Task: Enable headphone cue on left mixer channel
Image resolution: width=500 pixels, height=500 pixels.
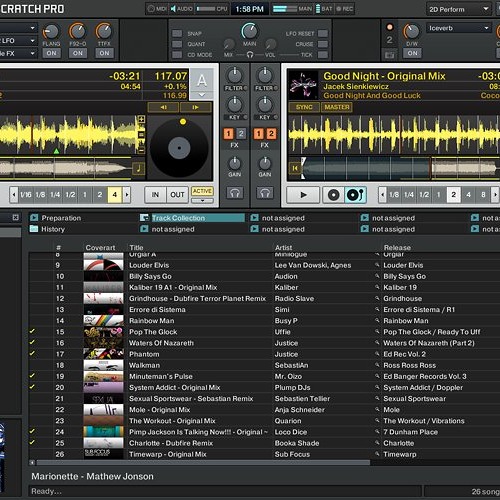Action: 235,193
